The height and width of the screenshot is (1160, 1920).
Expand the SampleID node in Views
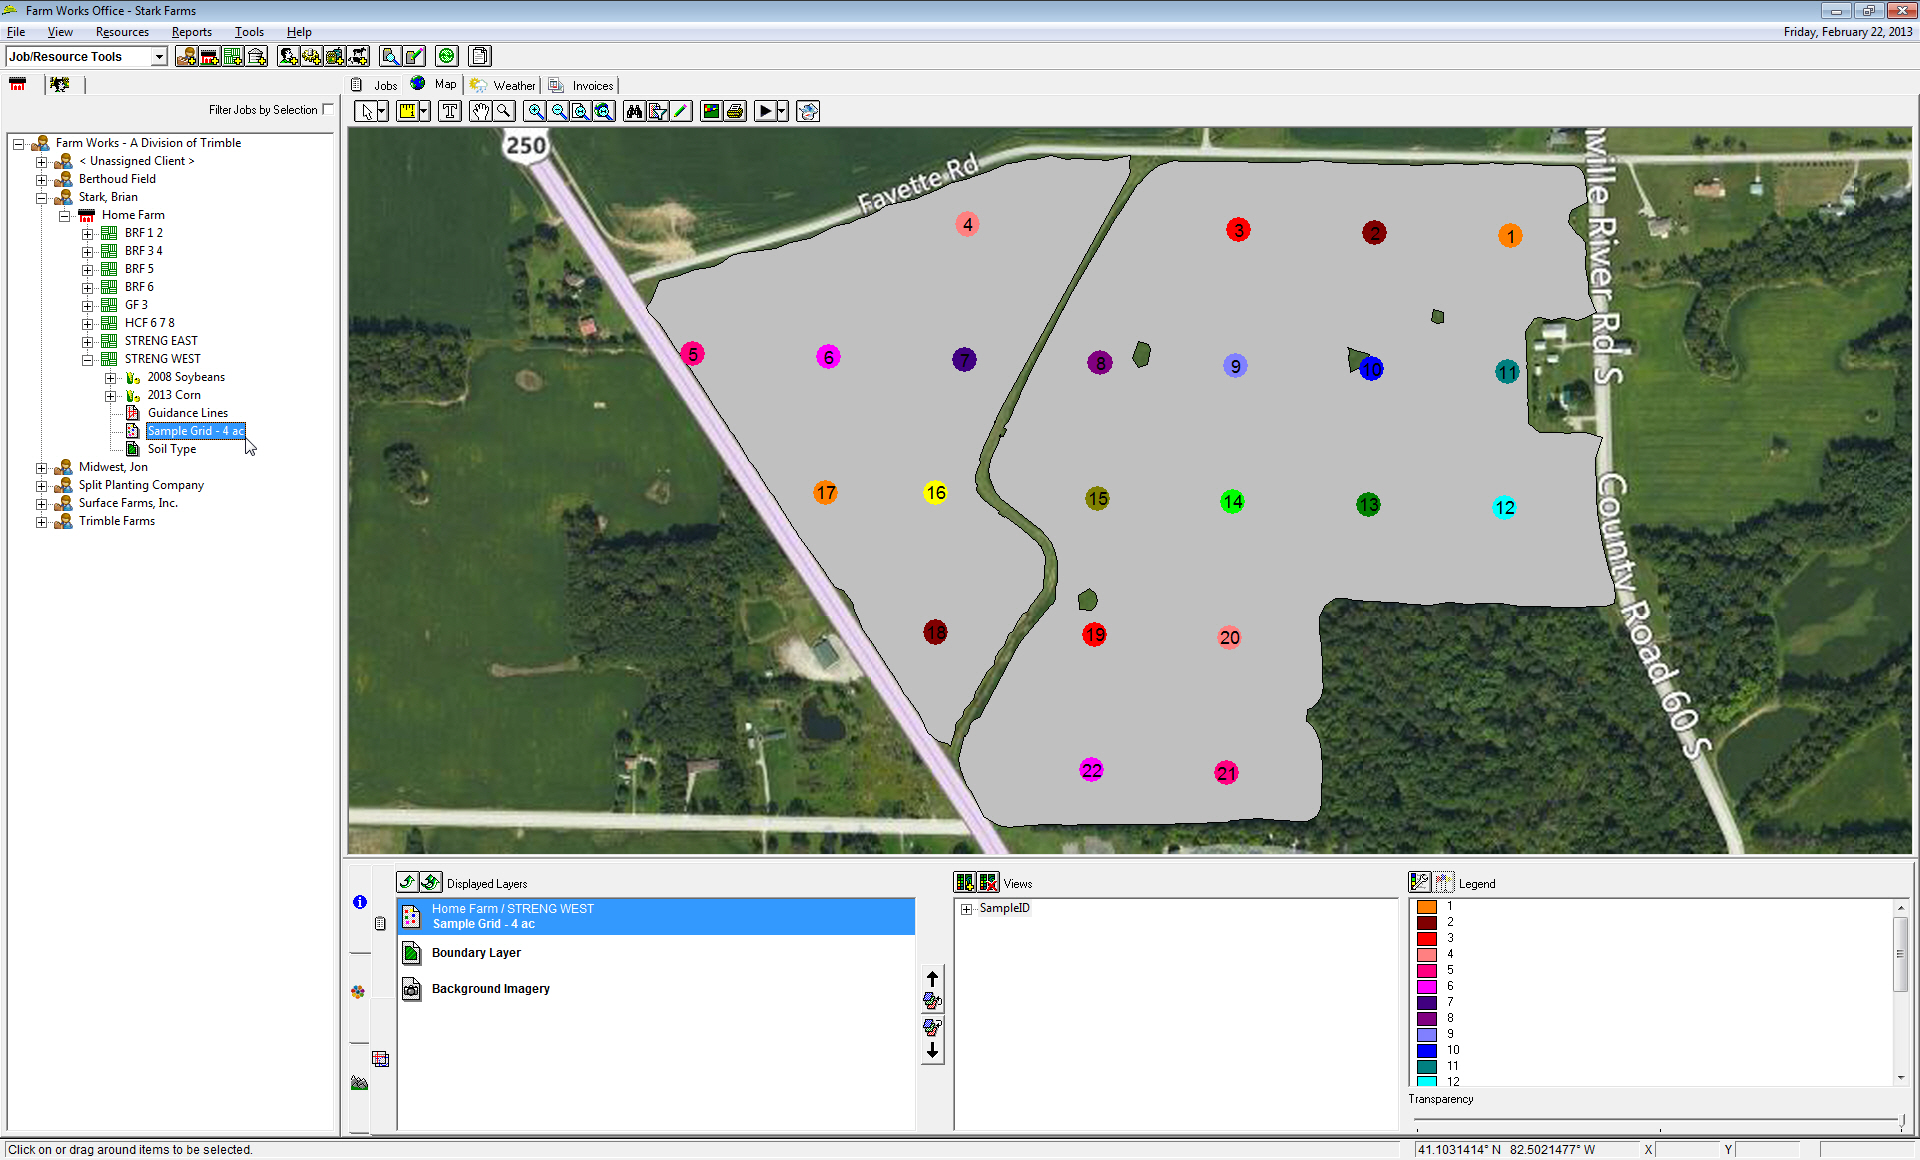point(966,909)
